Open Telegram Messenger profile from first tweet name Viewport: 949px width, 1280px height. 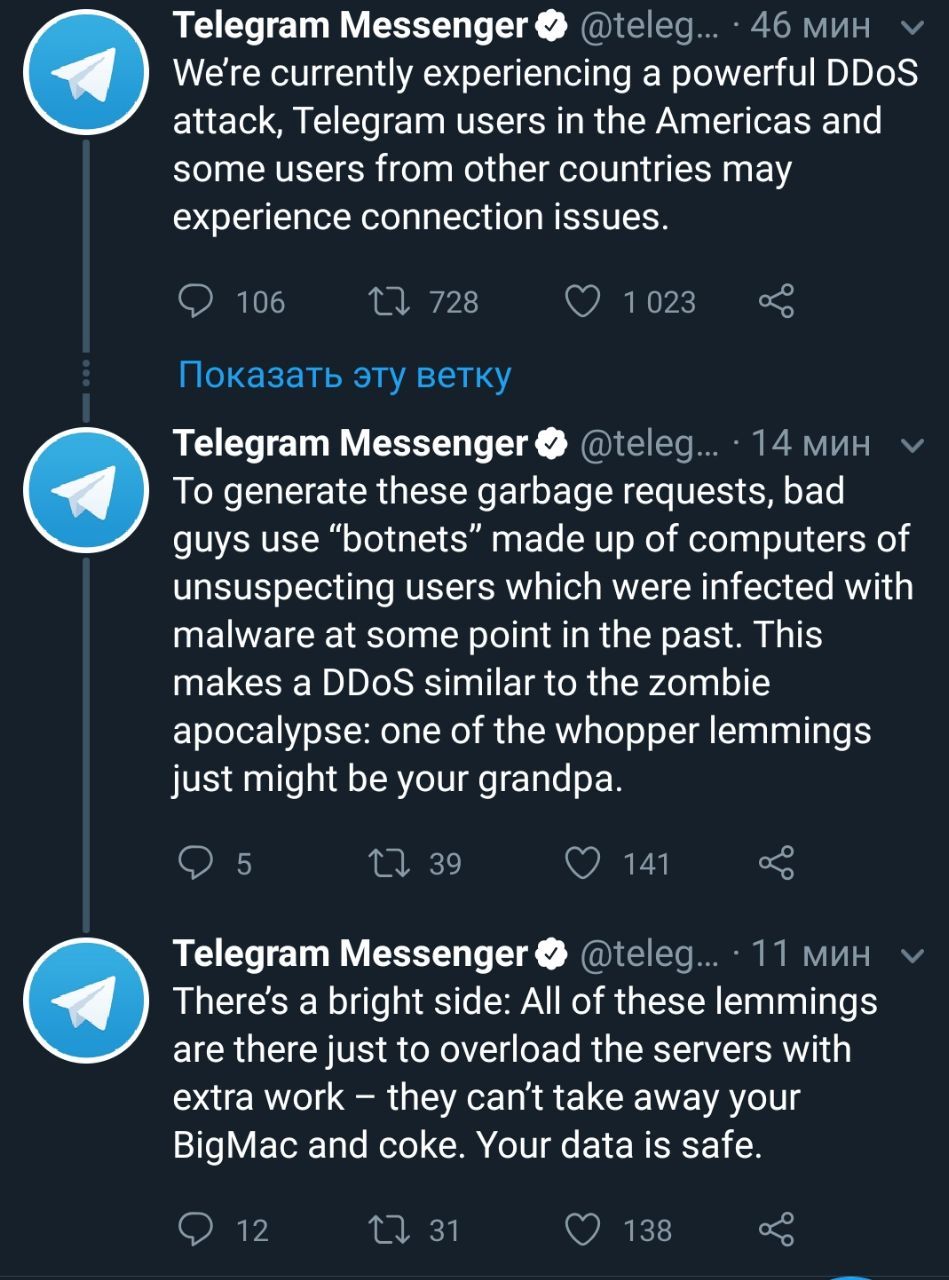click(350, 26)
